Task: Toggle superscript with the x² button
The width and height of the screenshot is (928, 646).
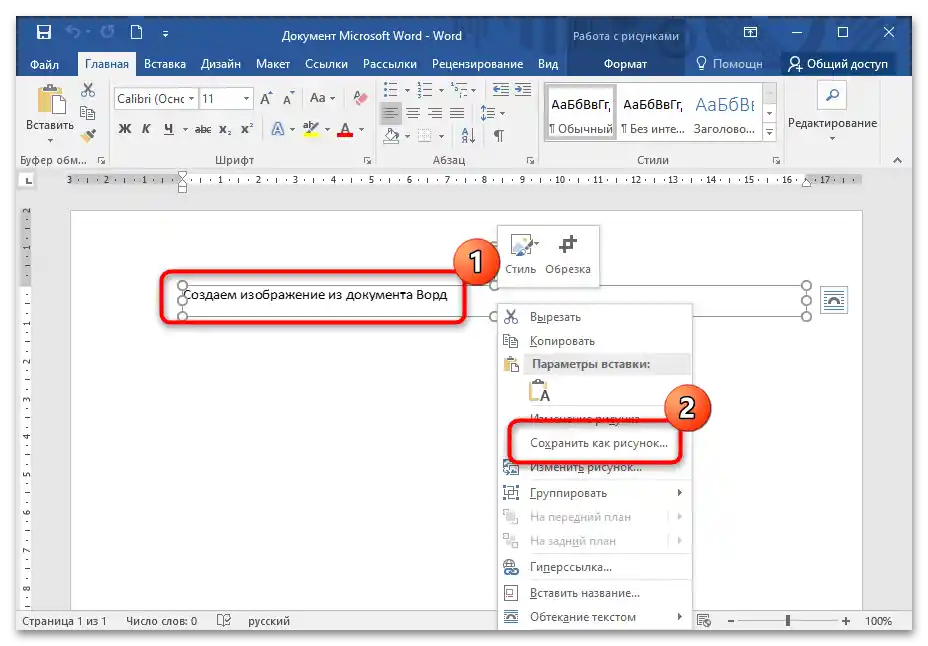Action: (x=247, y=129)
